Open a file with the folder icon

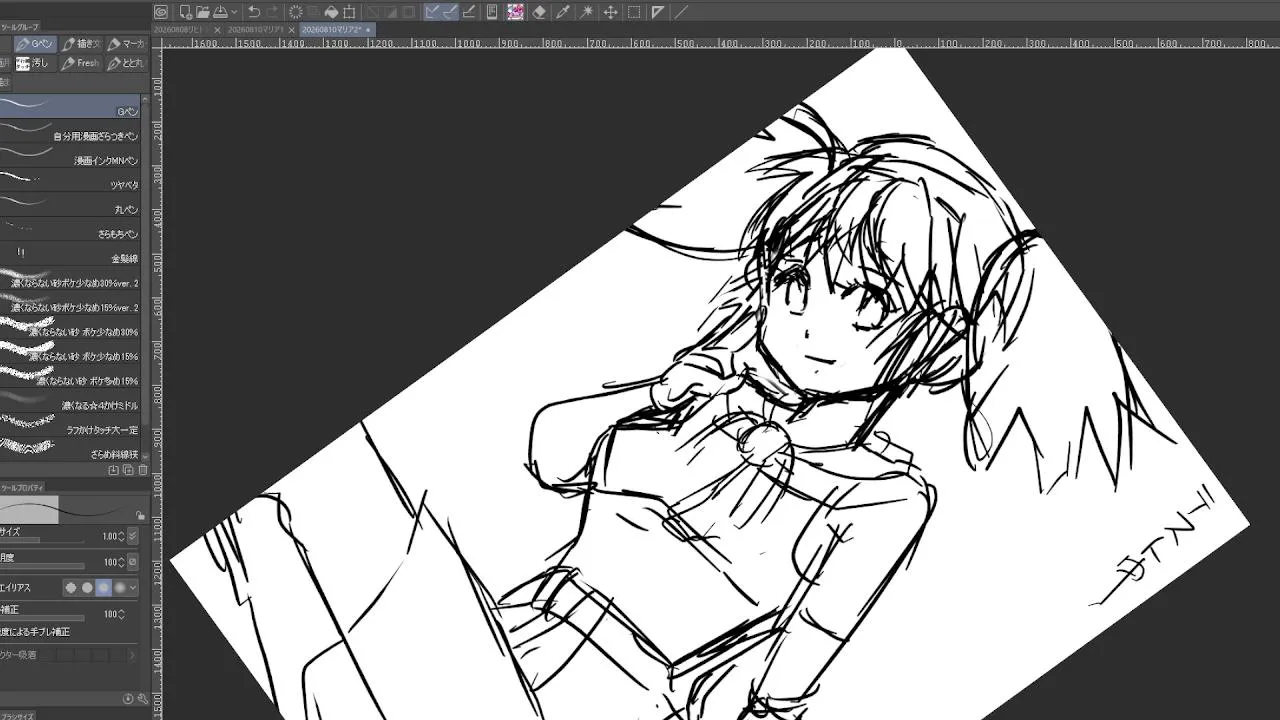coord(202,12)
